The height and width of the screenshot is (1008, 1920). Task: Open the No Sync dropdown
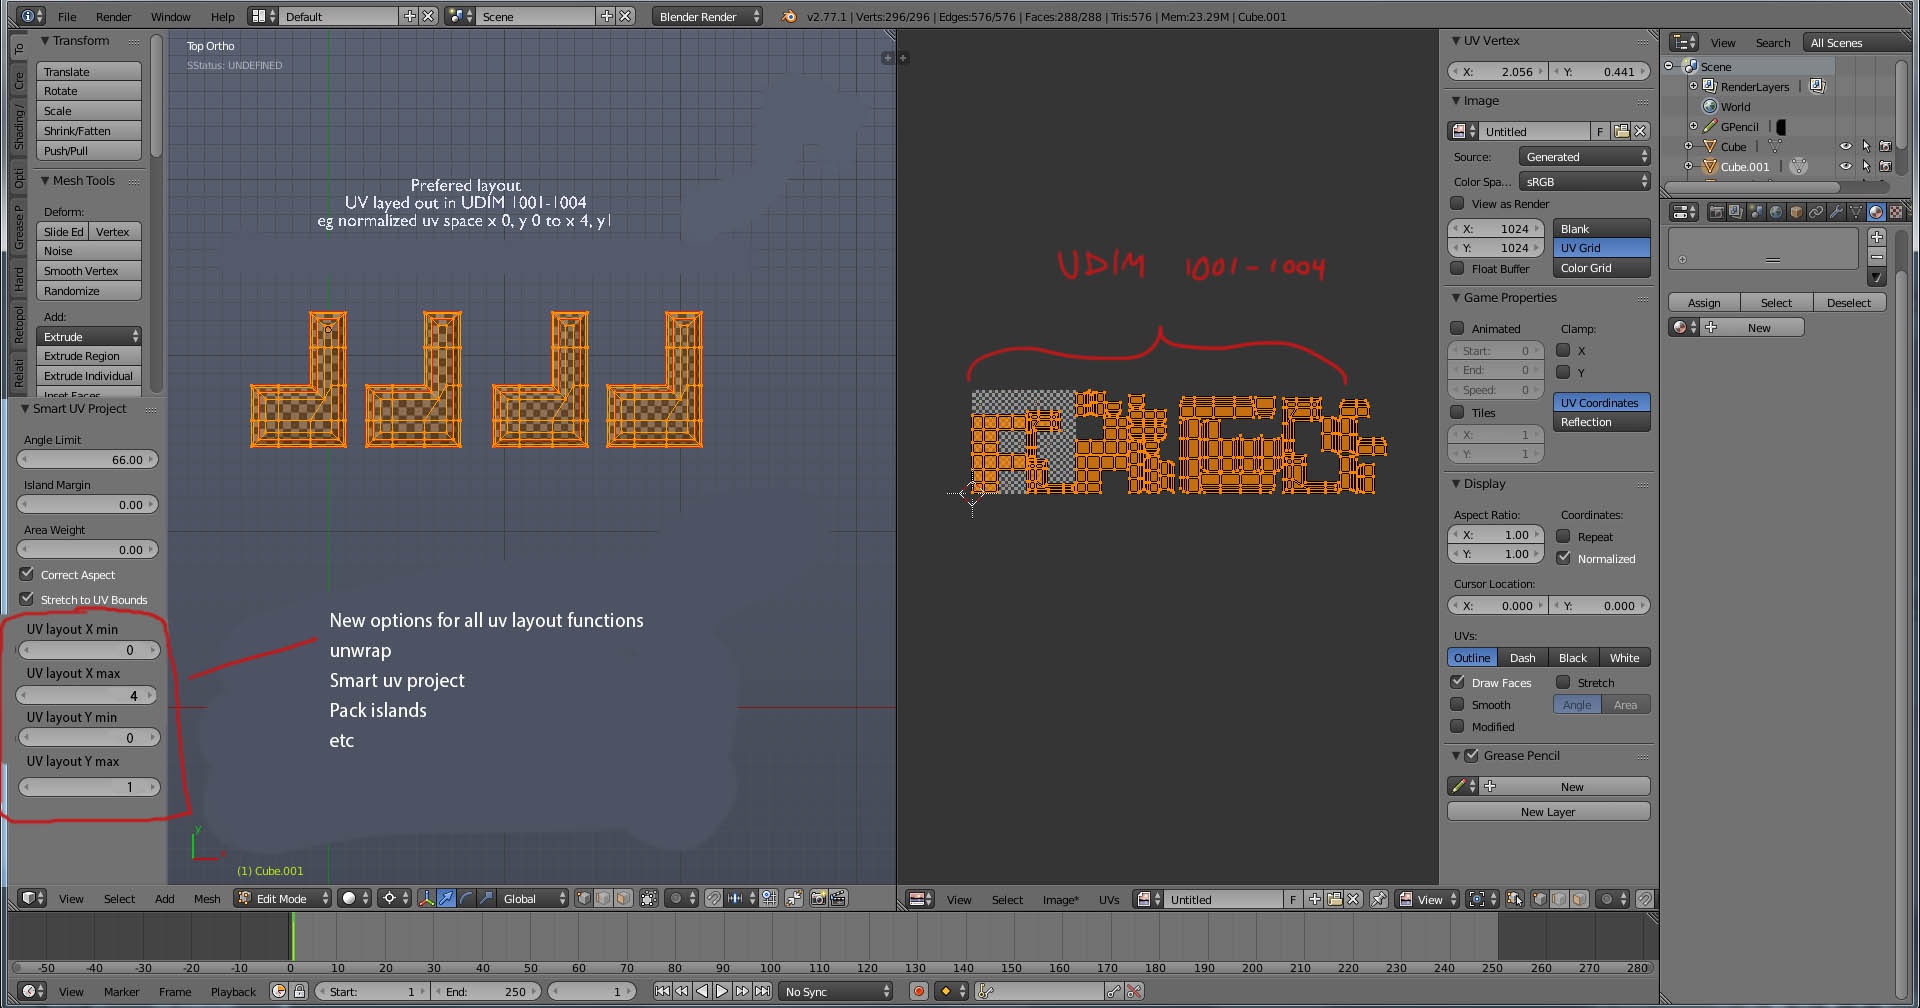[x=836, y=991]
